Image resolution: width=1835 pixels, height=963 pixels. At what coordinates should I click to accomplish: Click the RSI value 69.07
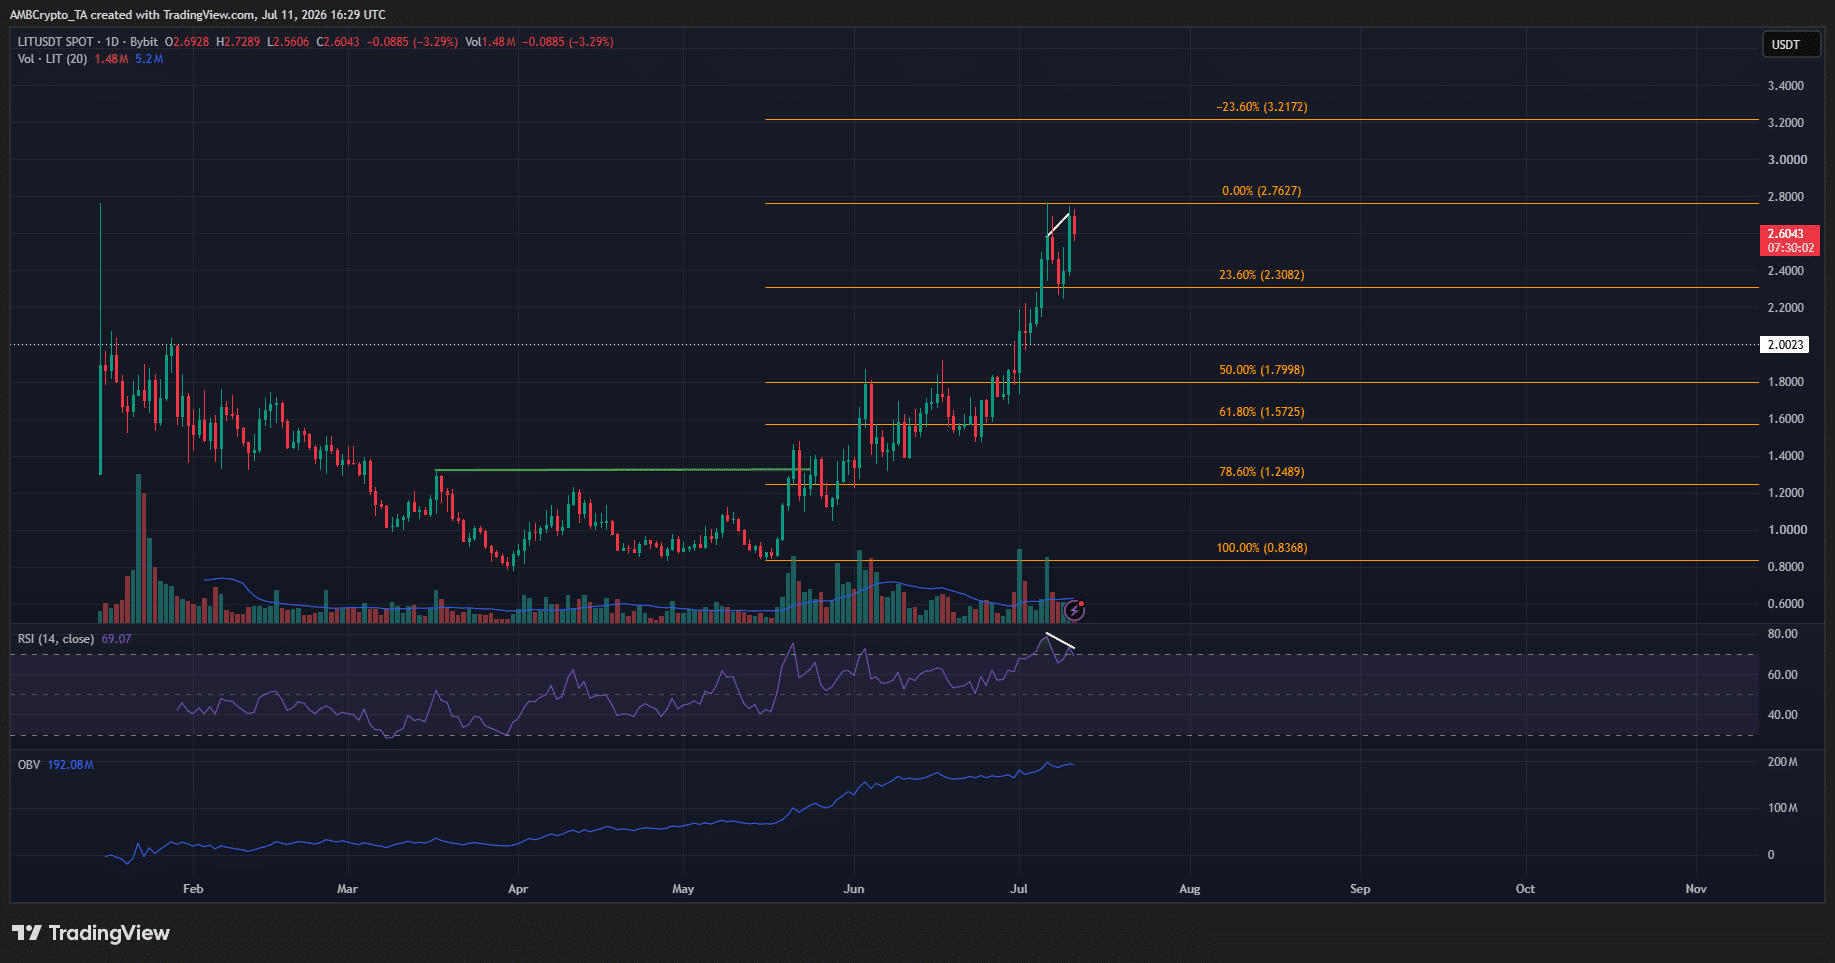tap(116, 639)
